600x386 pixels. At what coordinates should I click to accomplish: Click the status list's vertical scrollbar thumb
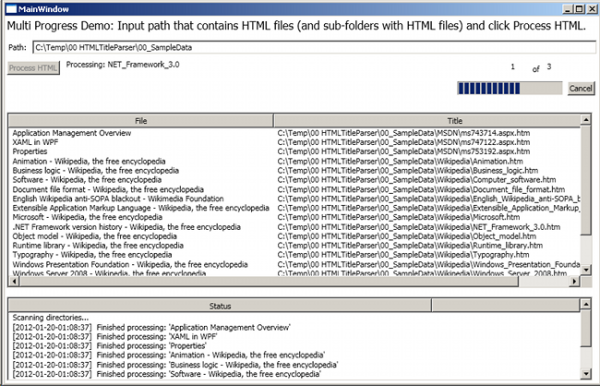(586, 329)
